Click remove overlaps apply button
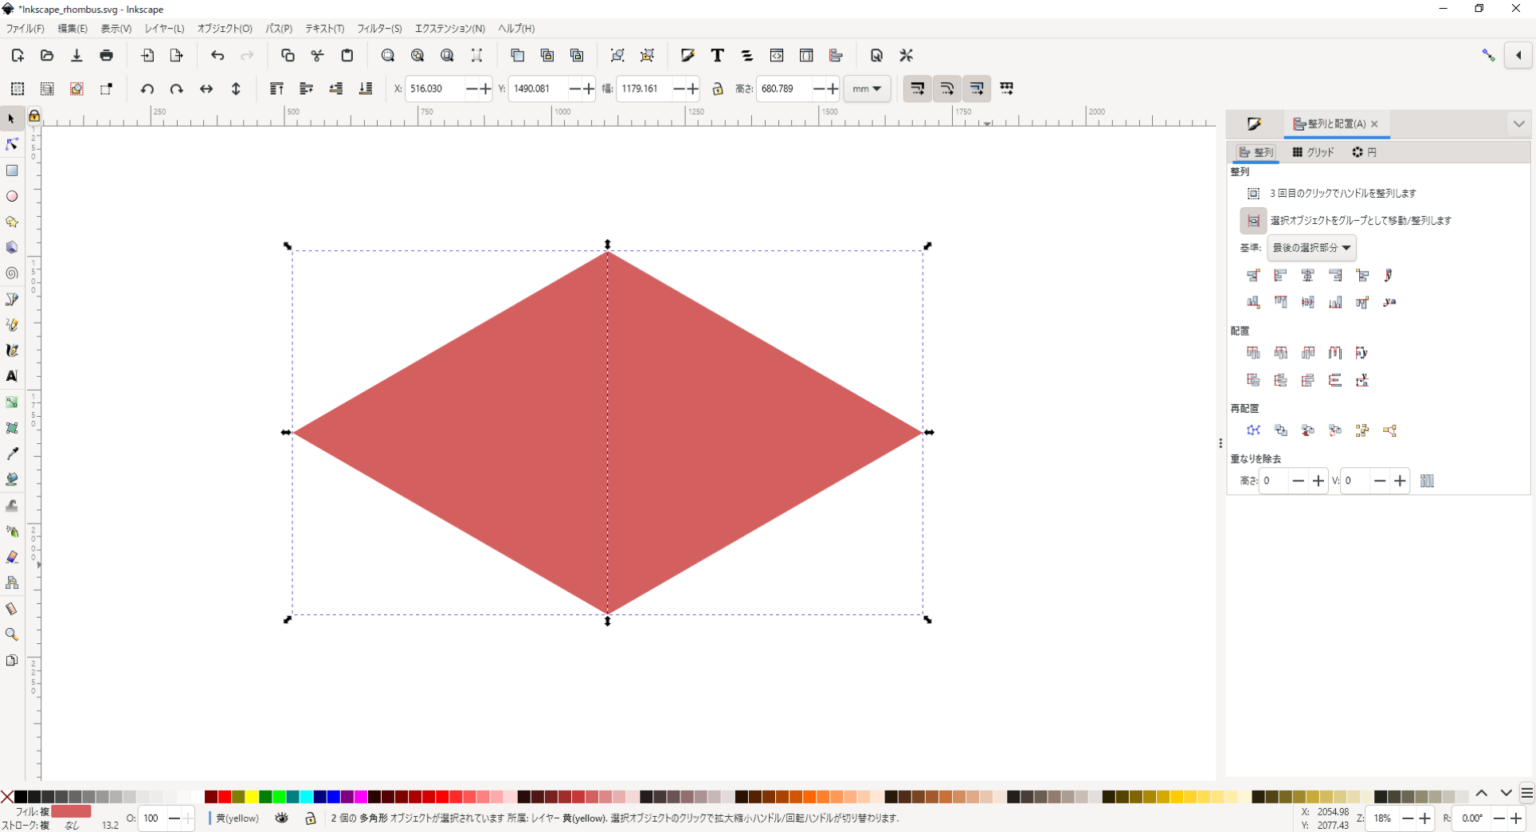Screen dimensions: 1536x832 point(1427,481)
